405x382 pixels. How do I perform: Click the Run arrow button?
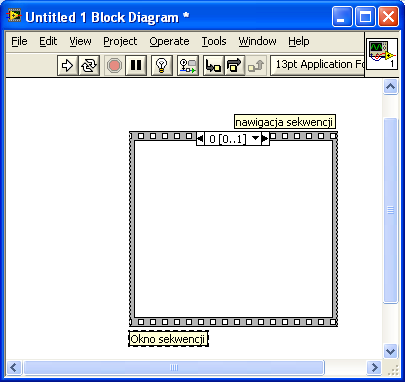[68, 65]
